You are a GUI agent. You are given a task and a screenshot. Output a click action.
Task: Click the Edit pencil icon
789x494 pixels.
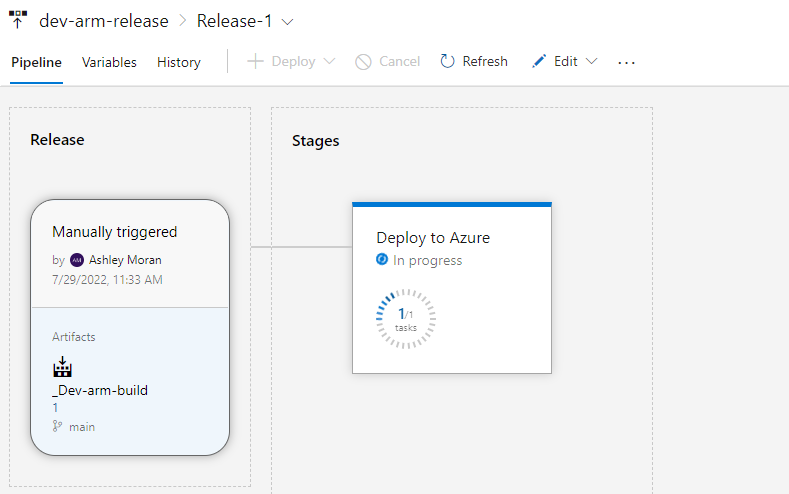tap(539, 62)
